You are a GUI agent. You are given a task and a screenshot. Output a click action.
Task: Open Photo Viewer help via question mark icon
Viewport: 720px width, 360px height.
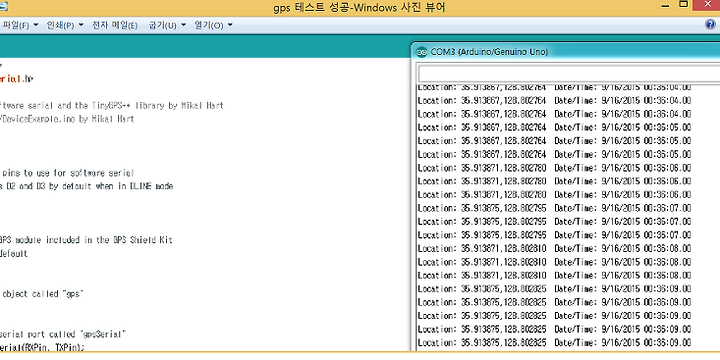[x=710, y=25]
